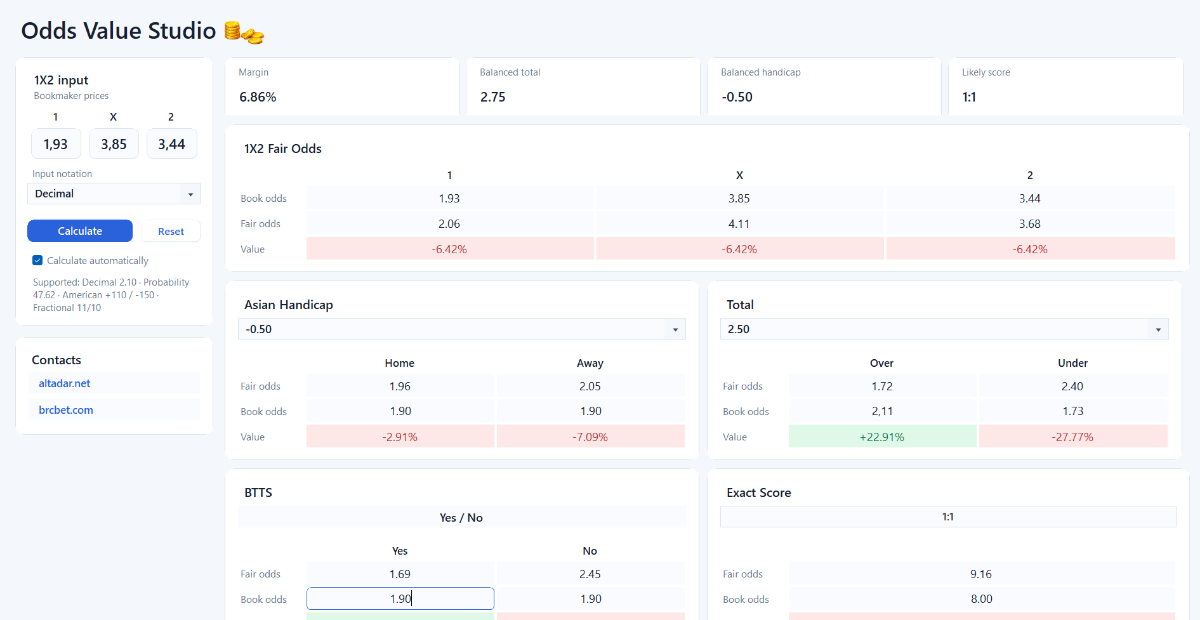Edit Total Under book odds 1.73

coord(1073,411)
